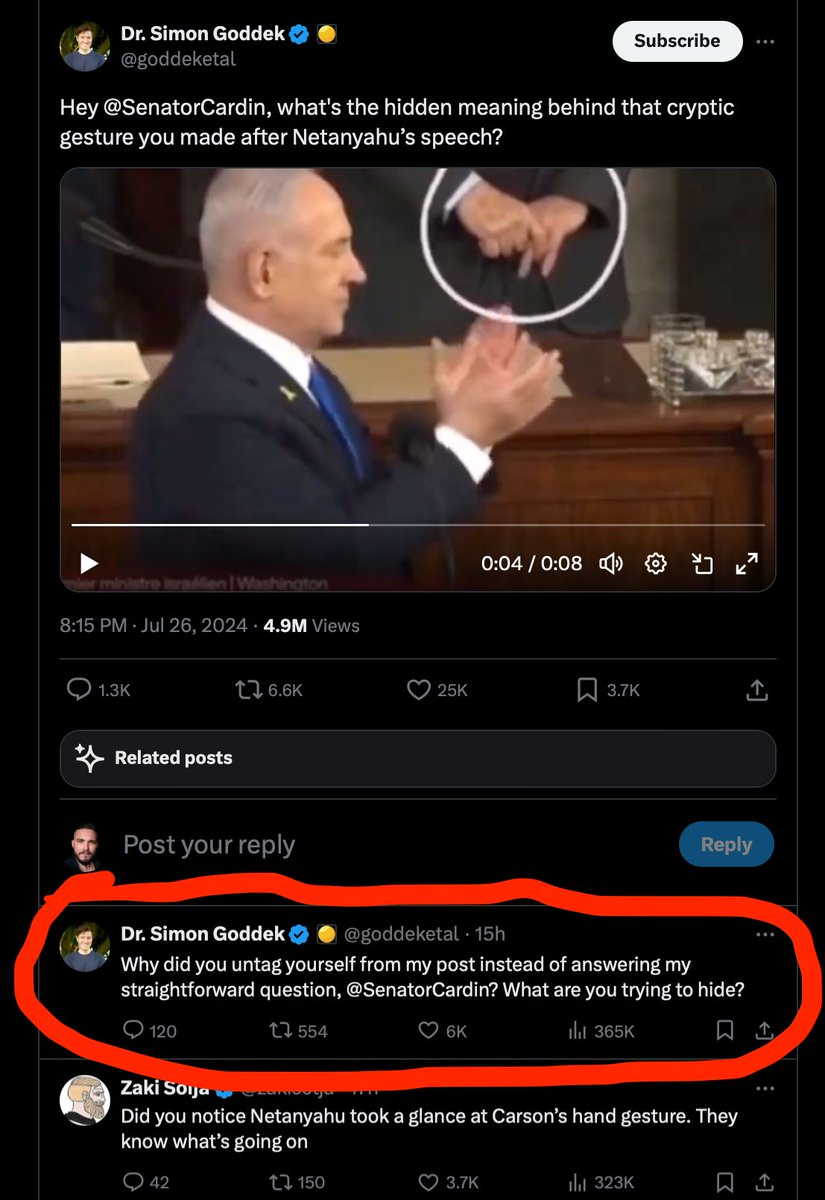
Task: Like the main post with 25K likes
Action: 418,689
